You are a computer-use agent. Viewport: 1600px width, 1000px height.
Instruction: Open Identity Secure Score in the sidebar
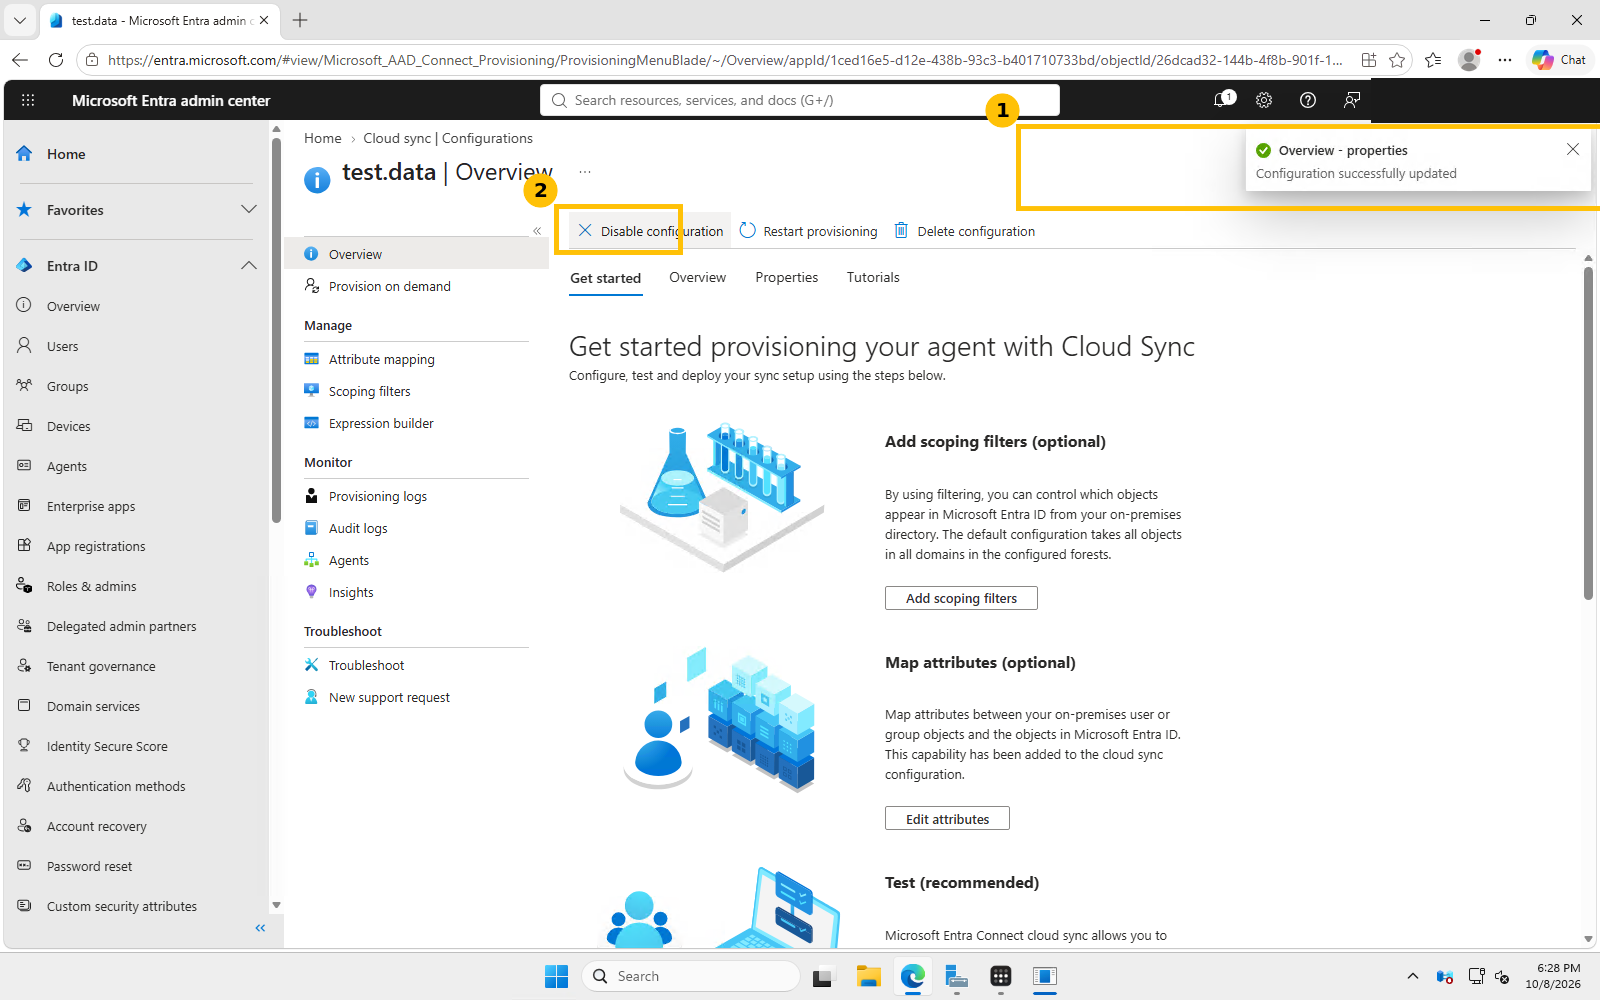pyautogui.click(x=107, y=746)
